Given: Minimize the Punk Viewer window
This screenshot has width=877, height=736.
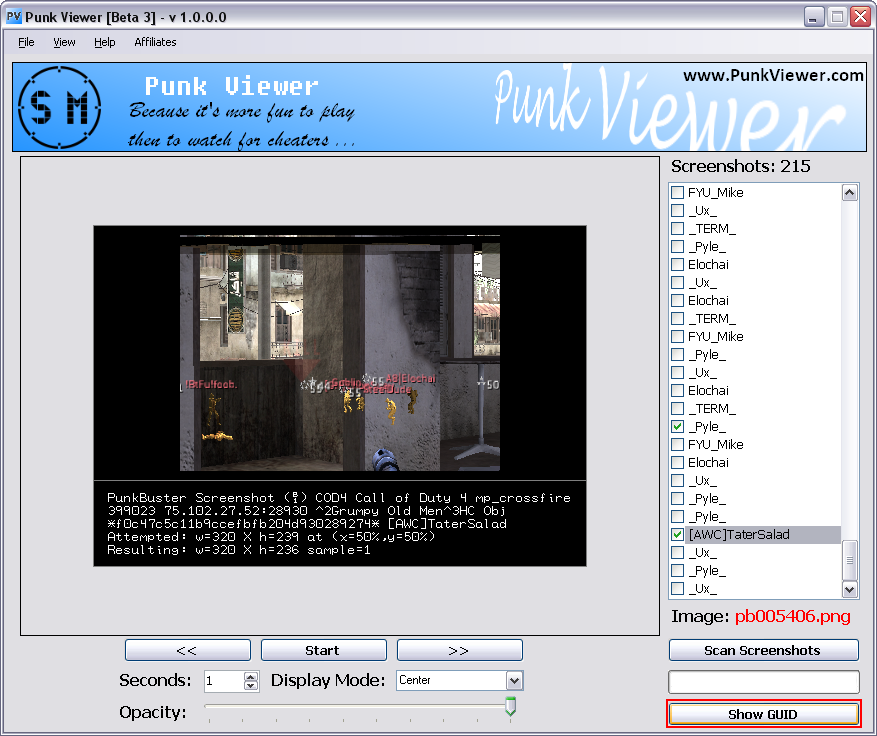Looking at the screenshot, I should click(814, 17).
